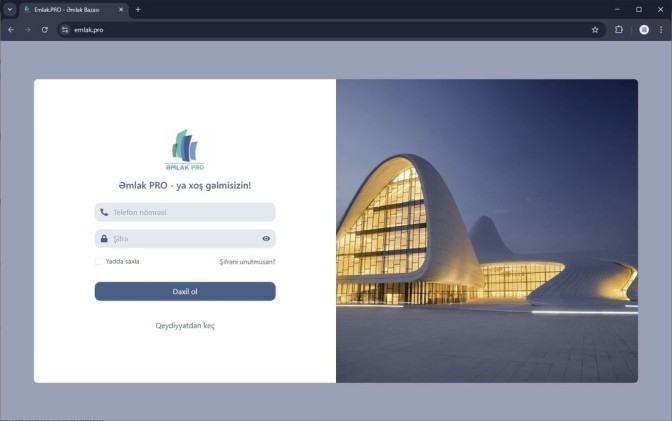The height and width of the screenshot is (421, 672).
Task: Click the browser back arrow
Action: (11, 30)
